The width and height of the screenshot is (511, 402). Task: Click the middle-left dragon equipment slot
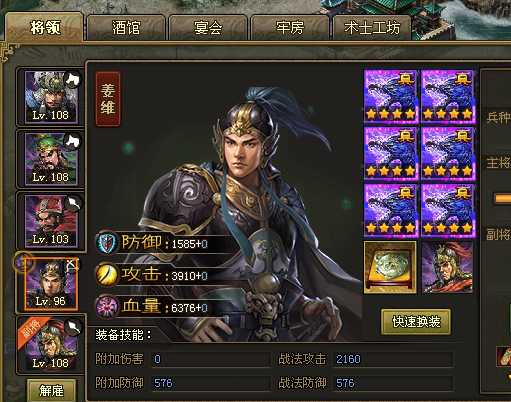390,154
